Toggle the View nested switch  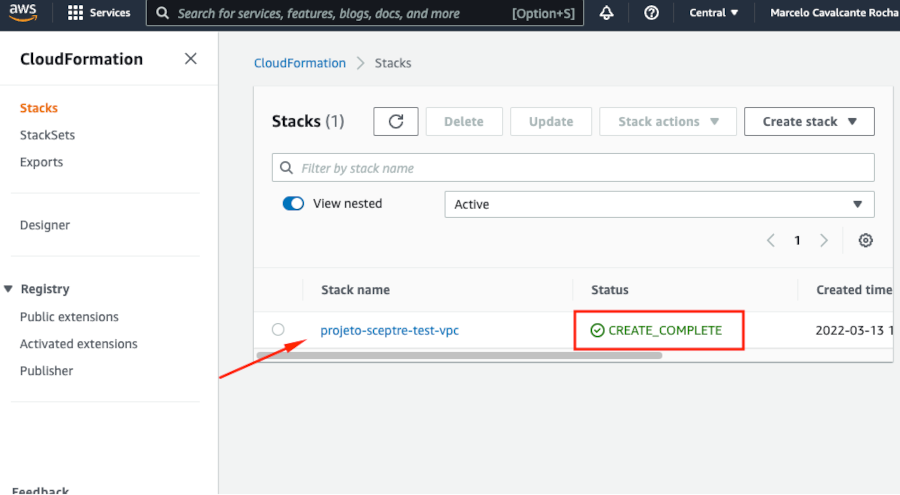pos(293,203)
